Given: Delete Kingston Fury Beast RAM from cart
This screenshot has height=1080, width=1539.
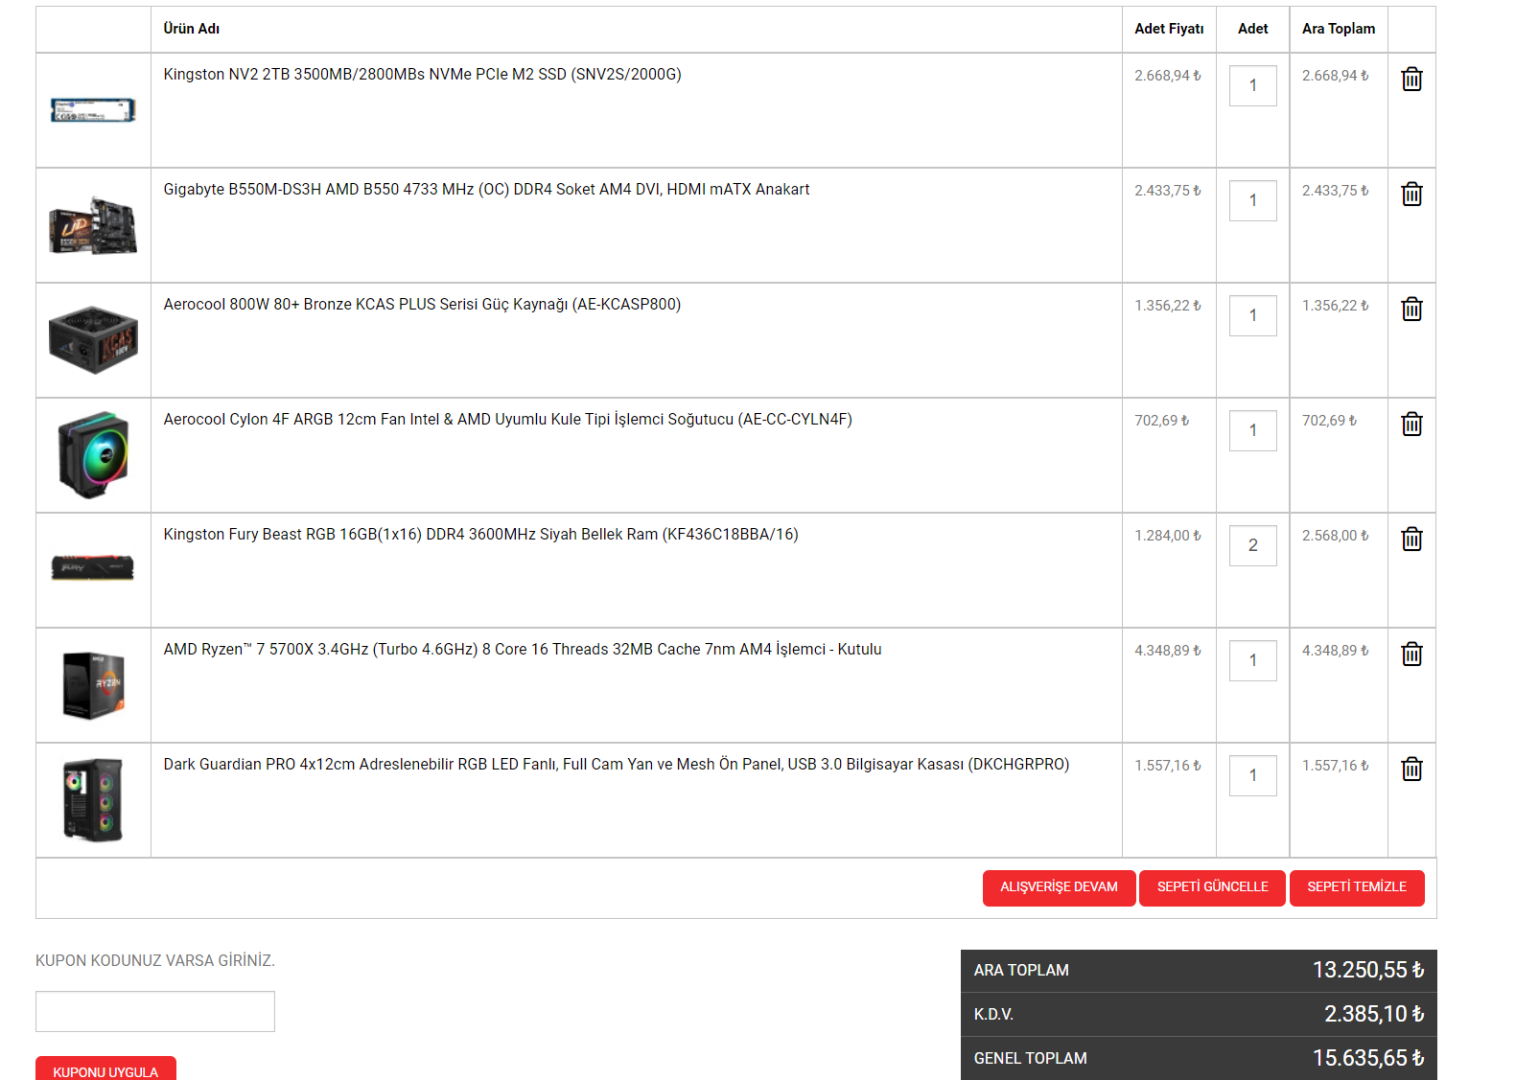Looking at the screenshot, I should click(1411, 539).
